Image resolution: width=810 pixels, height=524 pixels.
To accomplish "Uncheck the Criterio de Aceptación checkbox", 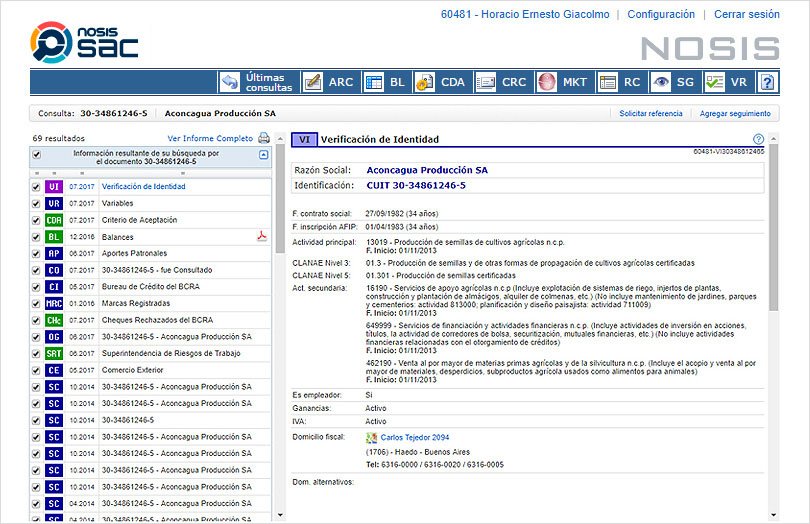I will click(36, 221).
